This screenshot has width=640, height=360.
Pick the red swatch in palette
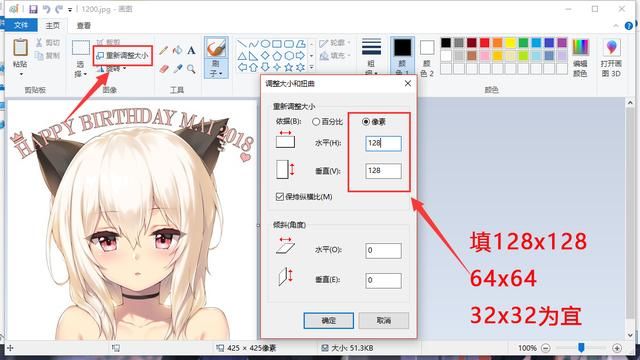point(484,42)
